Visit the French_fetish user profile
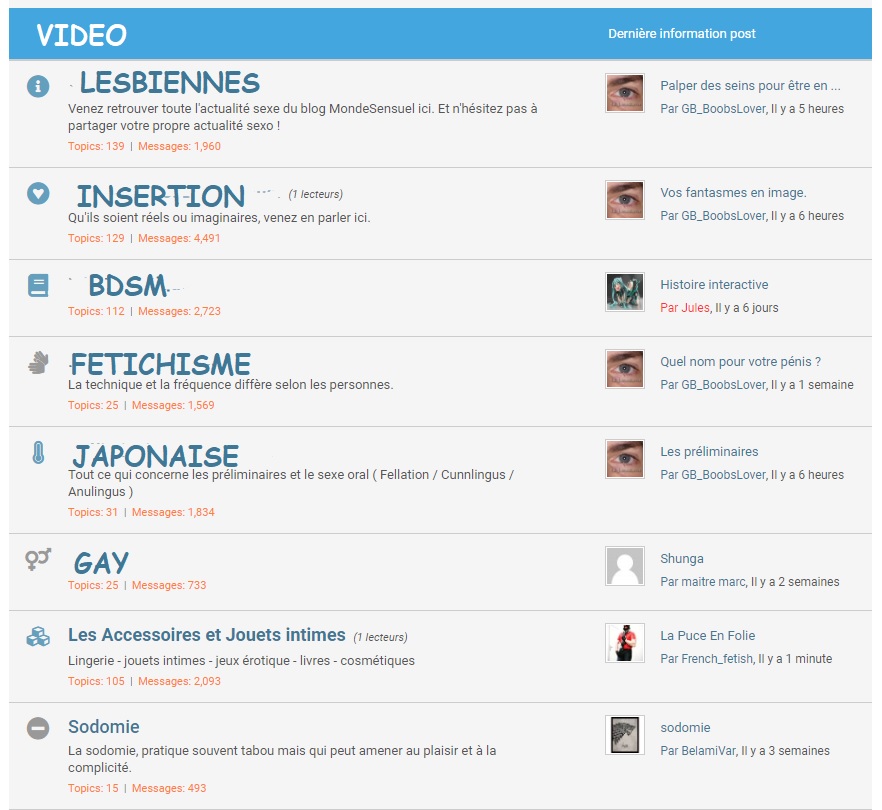The height and width of the screenshot is (810, 882). (x=717, y=659)
